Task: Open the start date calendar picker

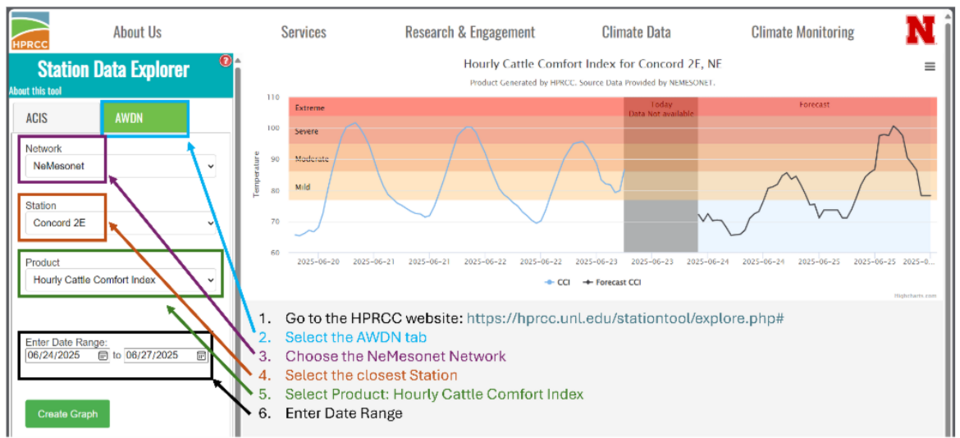Action: point(102,355)
